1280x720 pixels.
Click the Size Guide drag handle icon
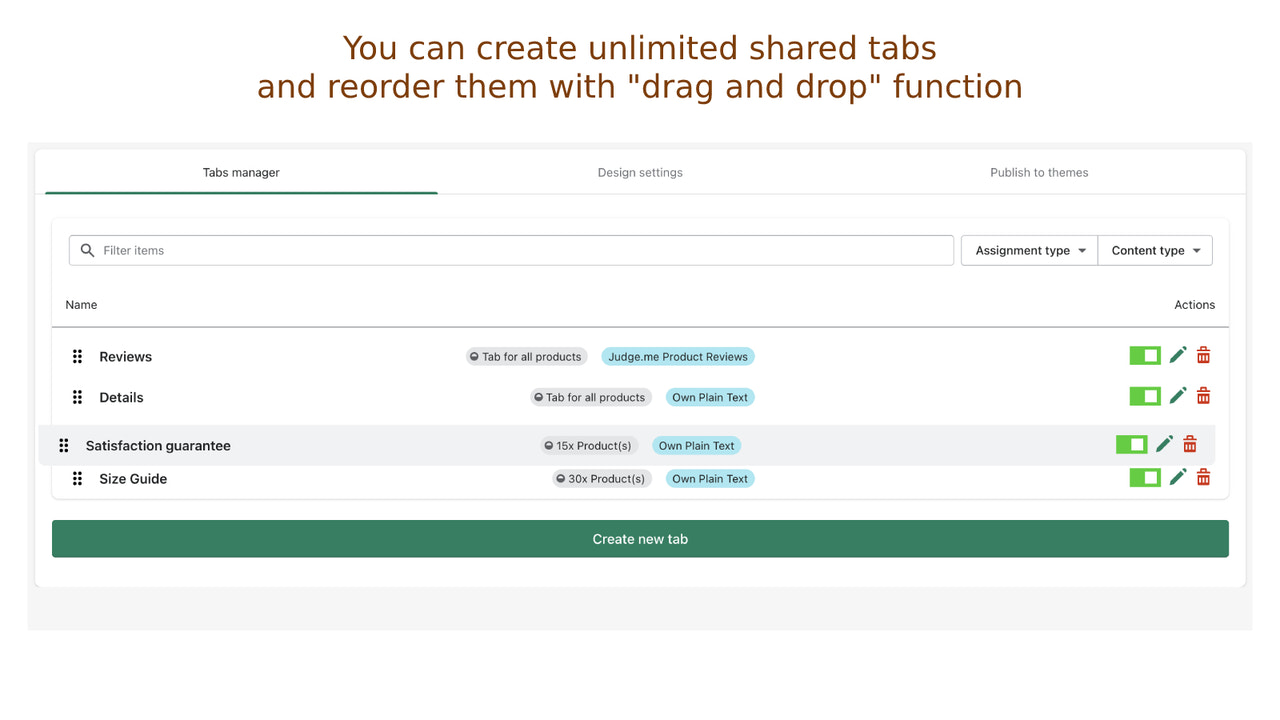77,478
